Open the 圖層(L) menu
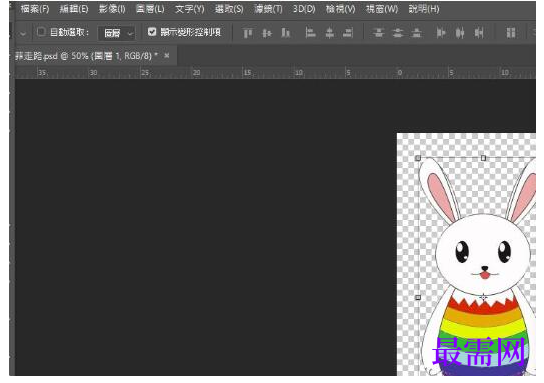This screenshot has height=383, width=544. pyautogui.click(x=150, y=9)
